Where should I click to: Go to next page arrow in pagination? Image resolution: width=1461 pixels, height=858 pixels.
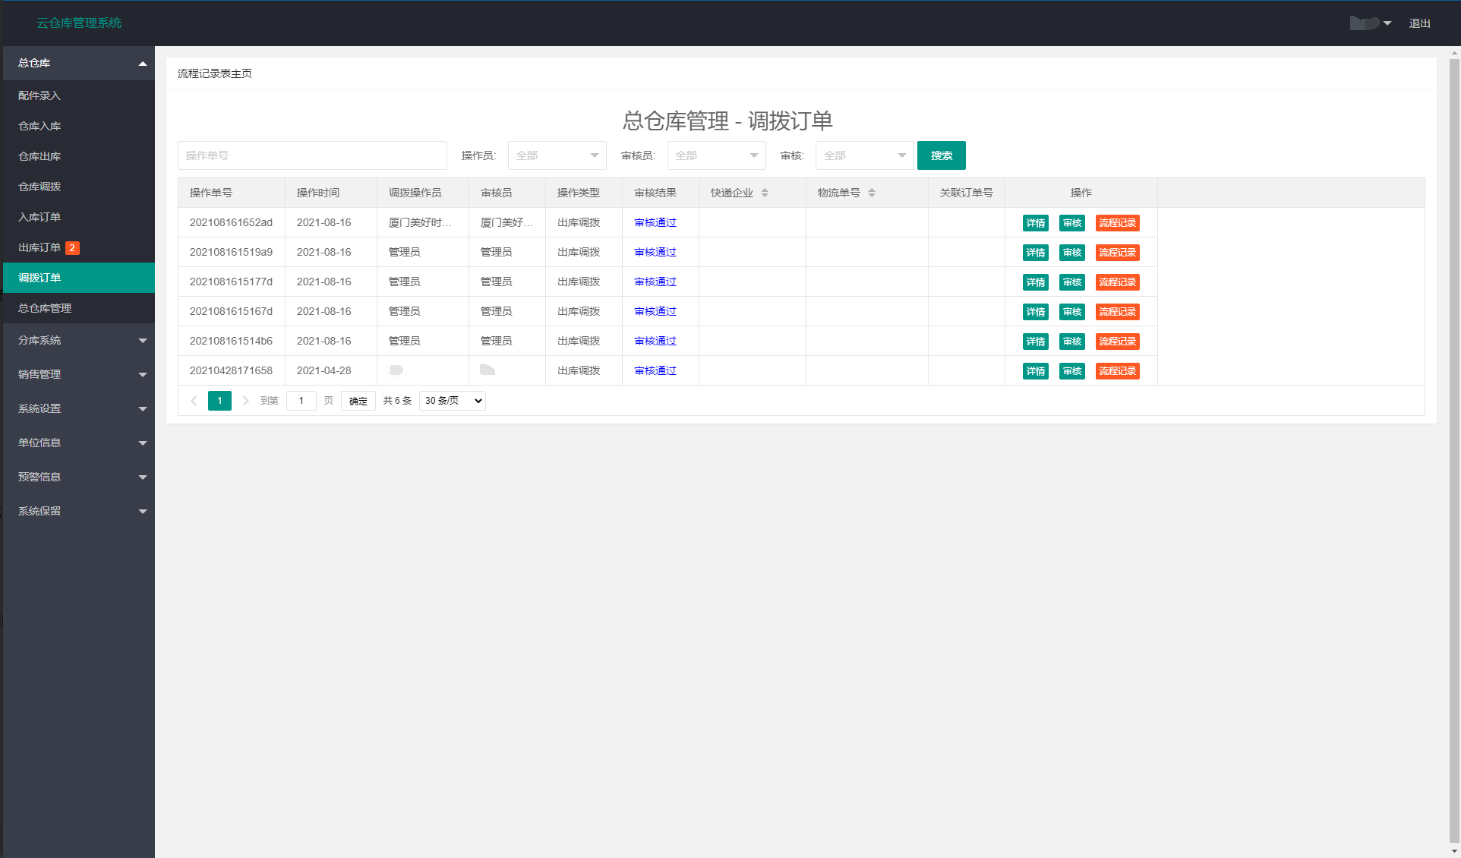pyautogui.click(x=245, y=401)
